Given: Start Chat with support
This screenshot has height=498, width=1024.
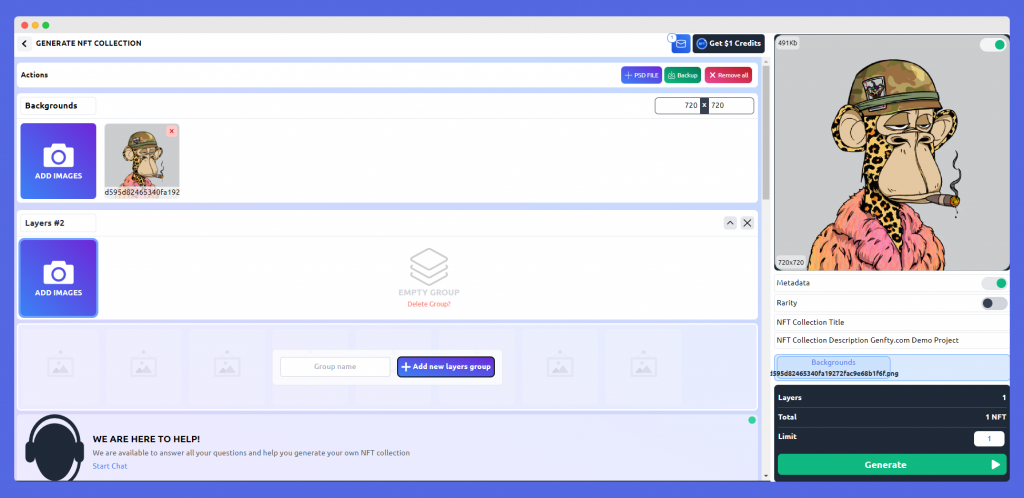Looking at the screenshot, I should tap(110, 466).
